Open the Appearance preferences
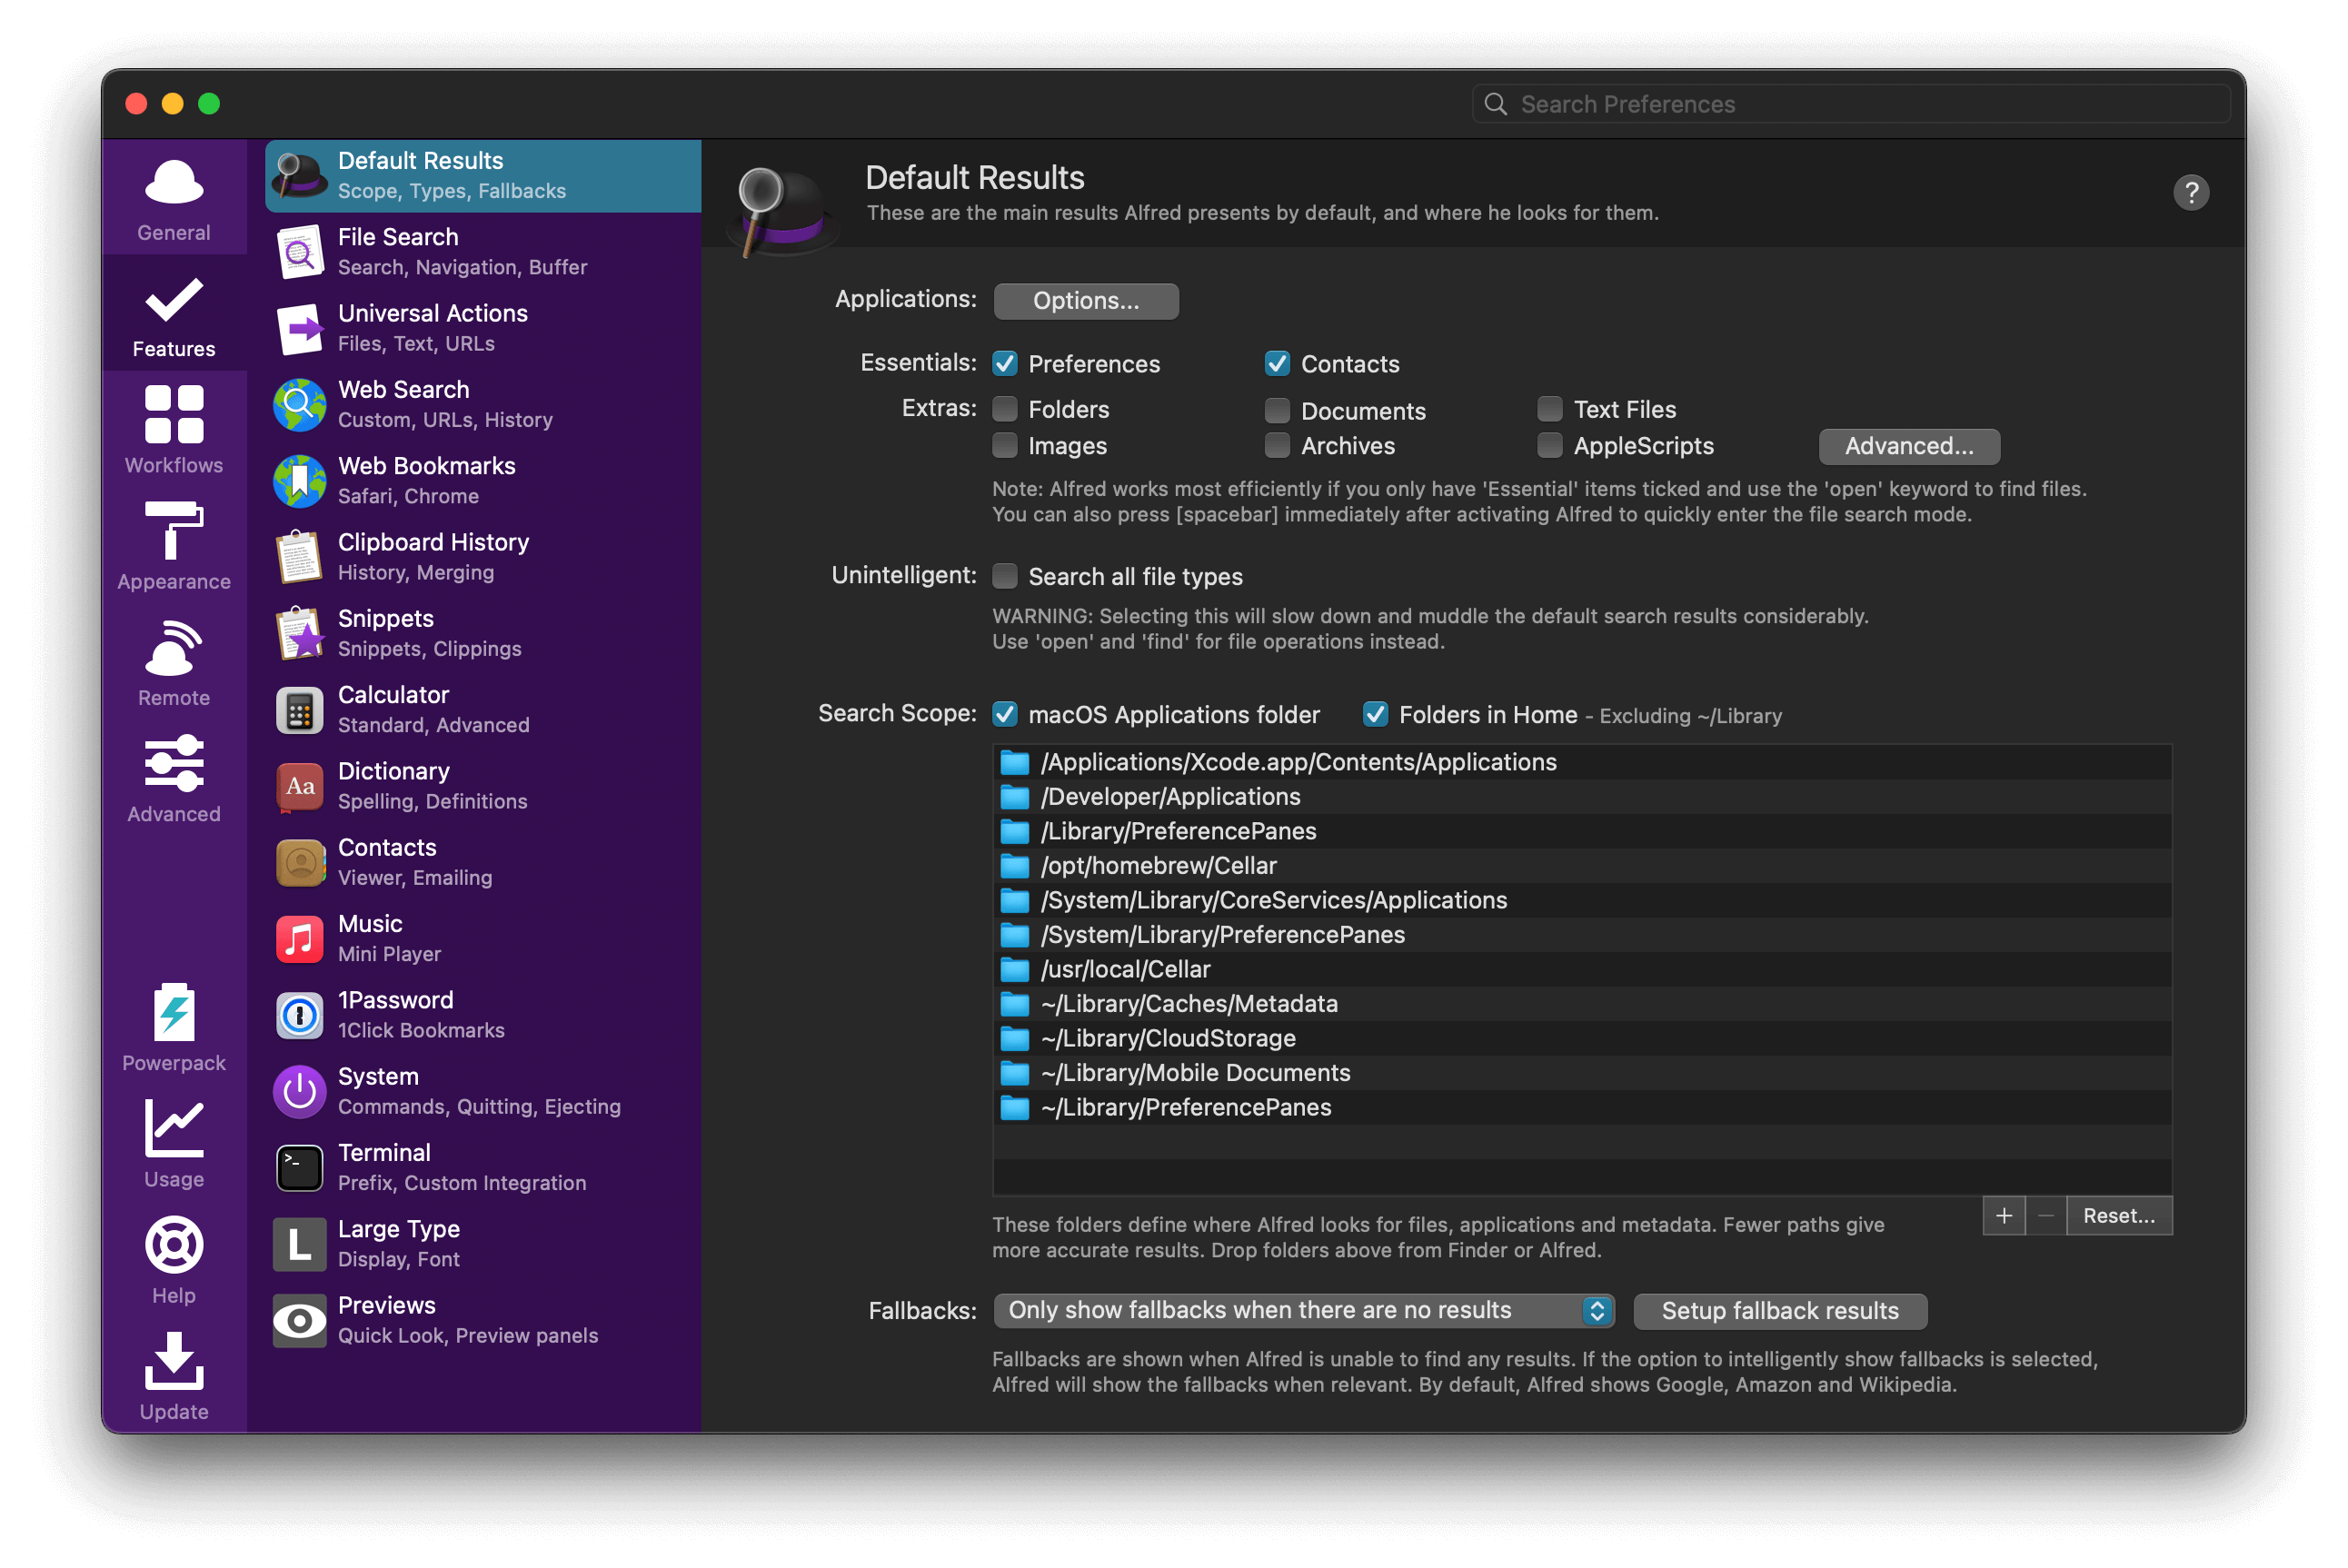The width and height of the screenshot is (2348, 1568). (174, 546)
